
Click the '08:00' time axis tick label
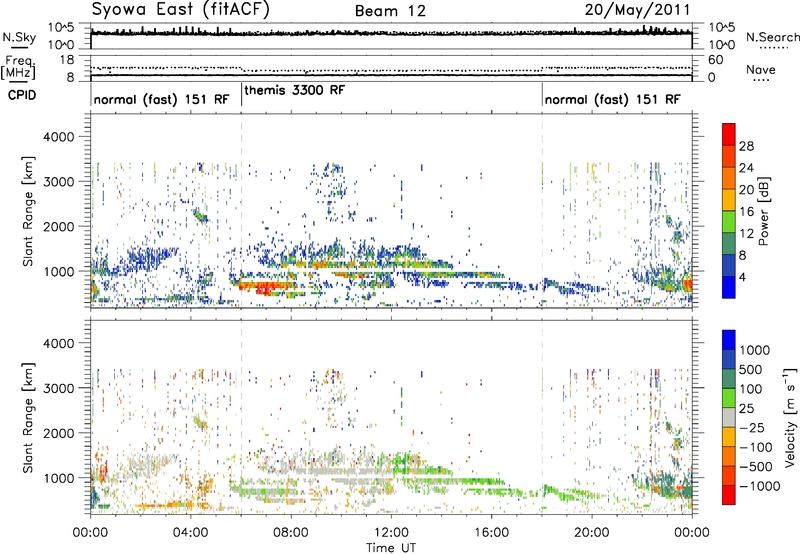[x=291, y=533]
